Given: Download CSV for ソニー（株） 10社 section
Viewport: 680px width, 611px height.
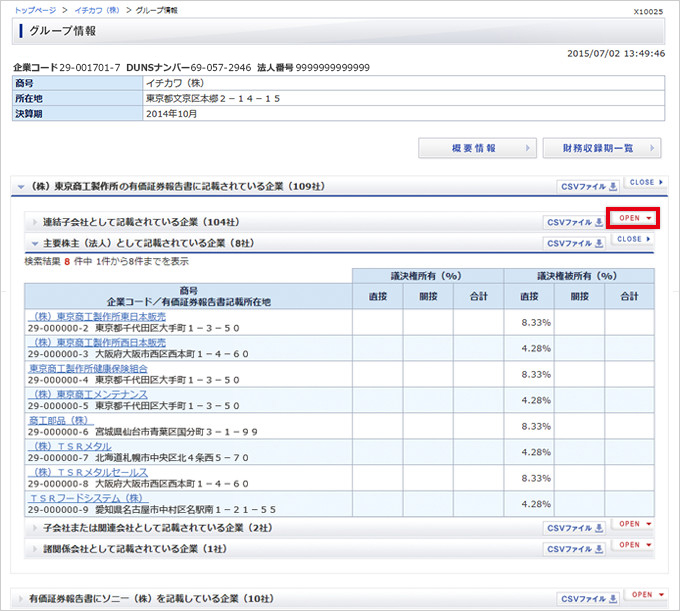Looking at the screenshot, I should 588,599.
